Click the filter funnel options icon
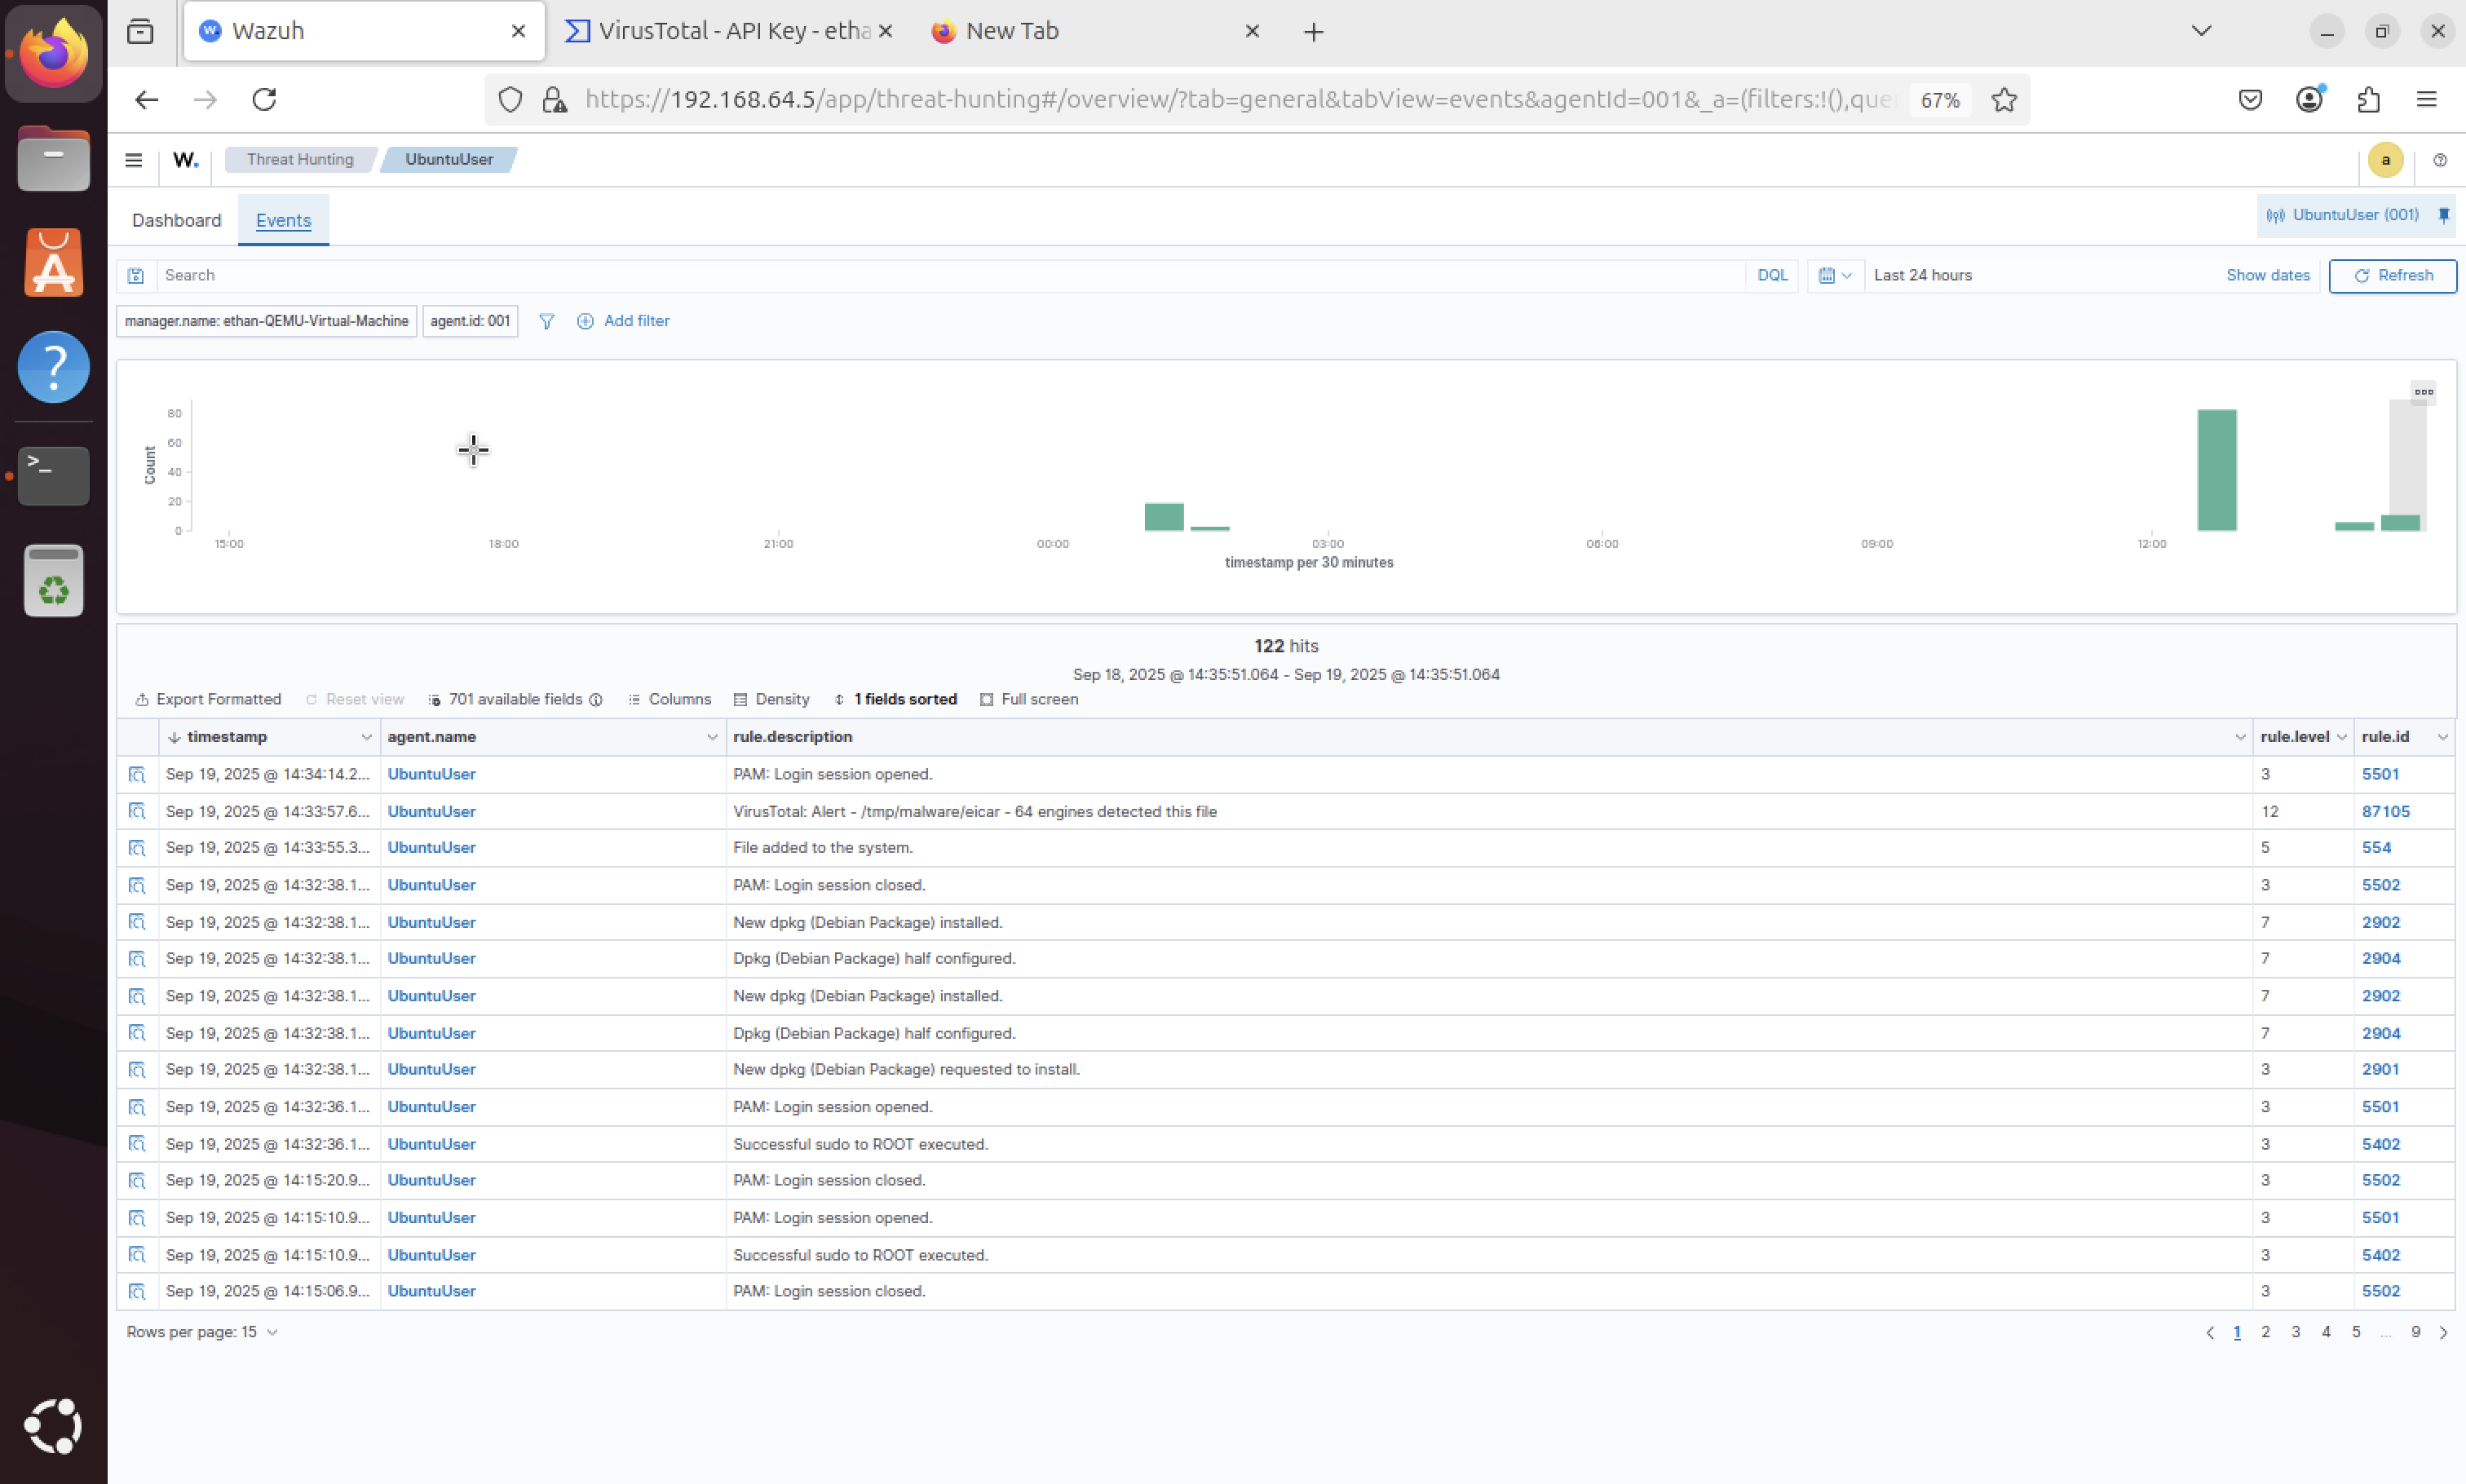The width and height of the screenshot is (2466, 1484). point(546,321)
